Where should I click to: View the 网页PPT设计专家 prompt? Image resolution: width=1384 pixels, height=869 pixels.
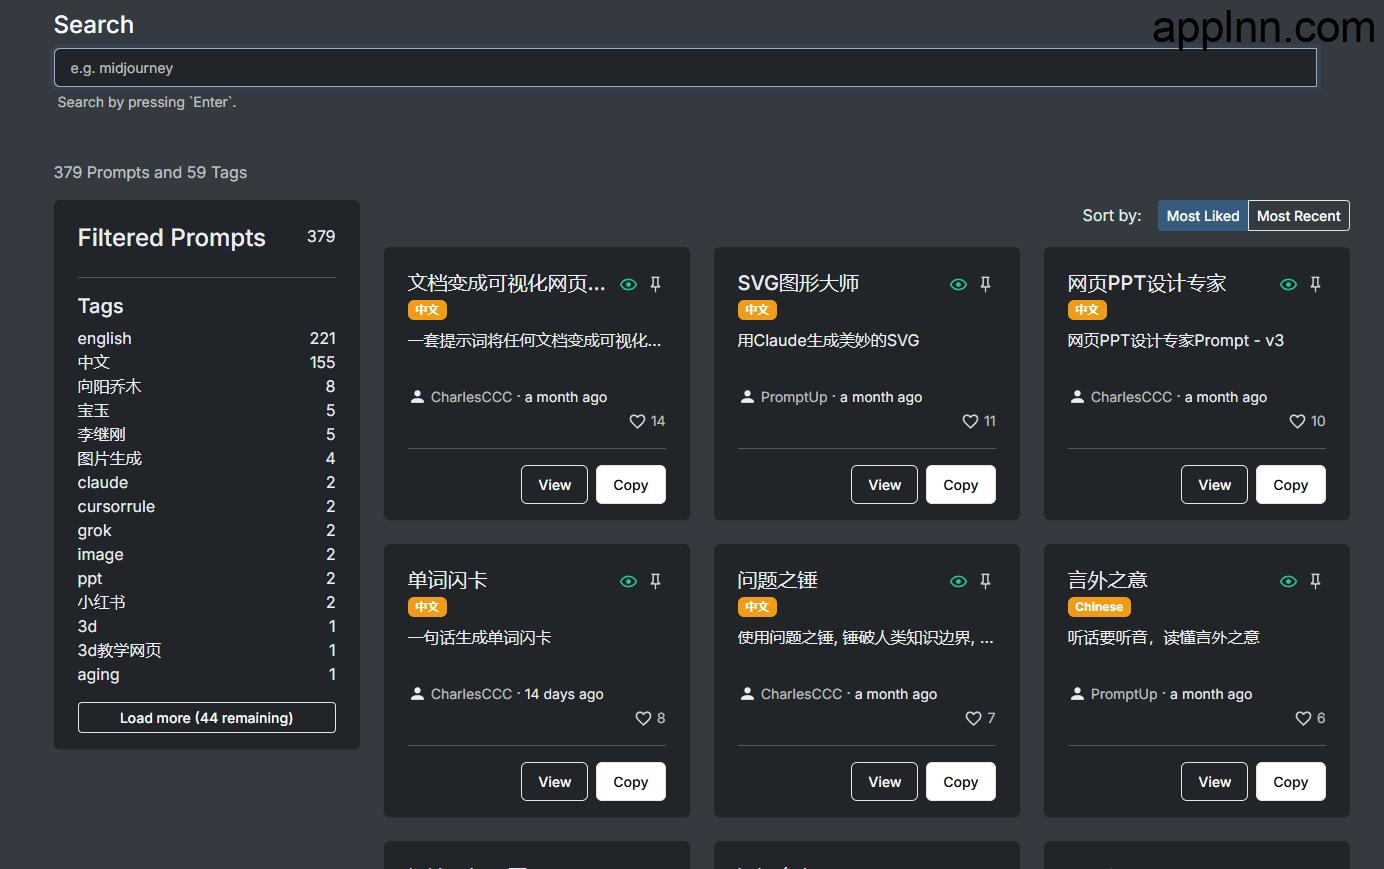(x=1214, y=485)
